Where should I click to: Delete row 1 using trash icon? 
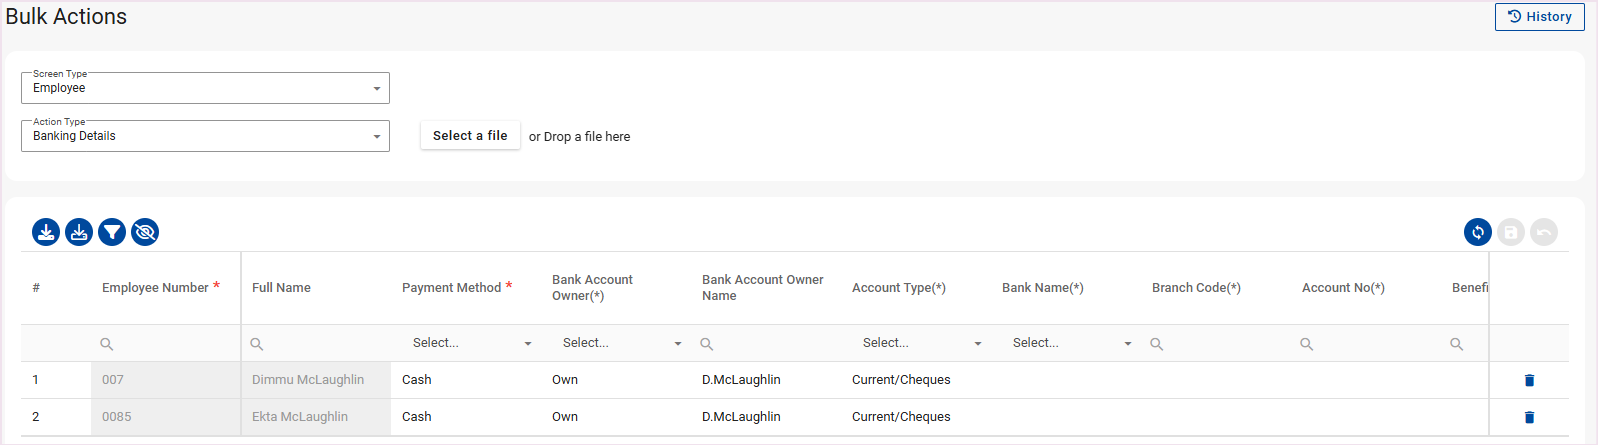[x=1528, y=380]
